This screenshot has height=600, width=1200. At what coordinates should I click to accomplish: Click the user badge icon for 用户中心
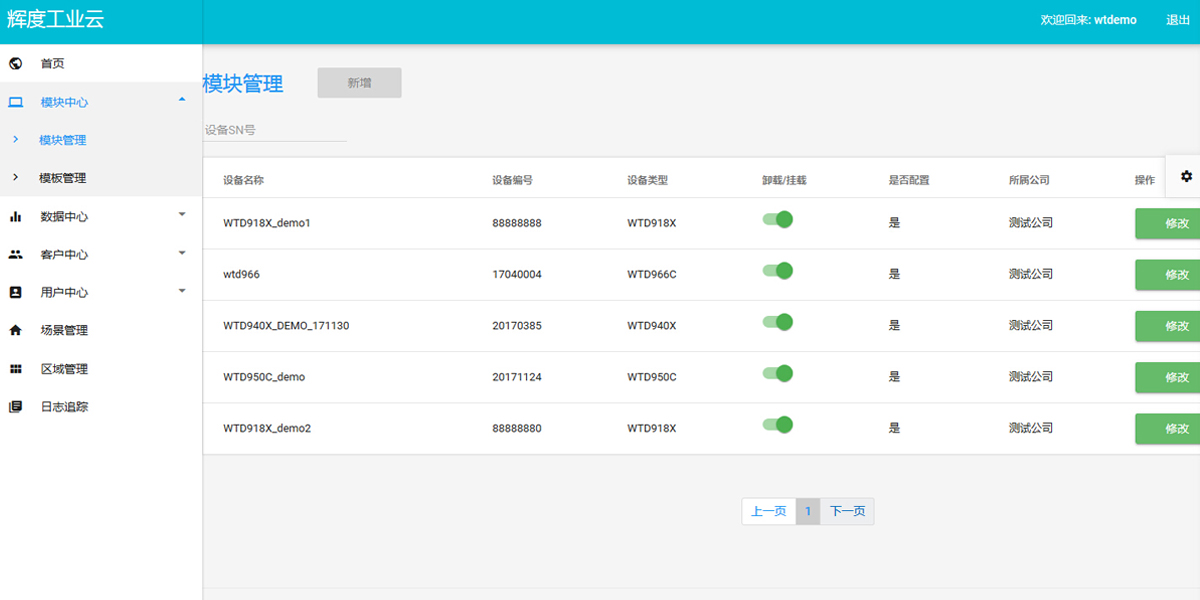pos(15,292)
